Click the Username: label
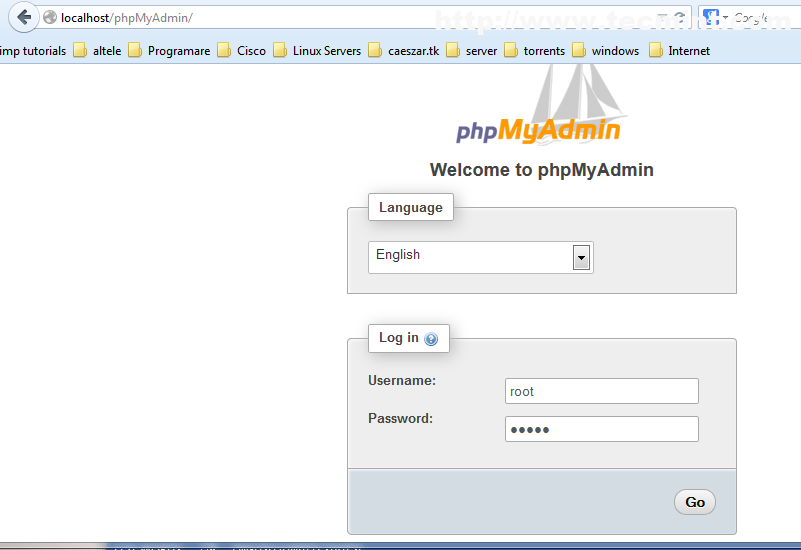 [x=402, y=380]
